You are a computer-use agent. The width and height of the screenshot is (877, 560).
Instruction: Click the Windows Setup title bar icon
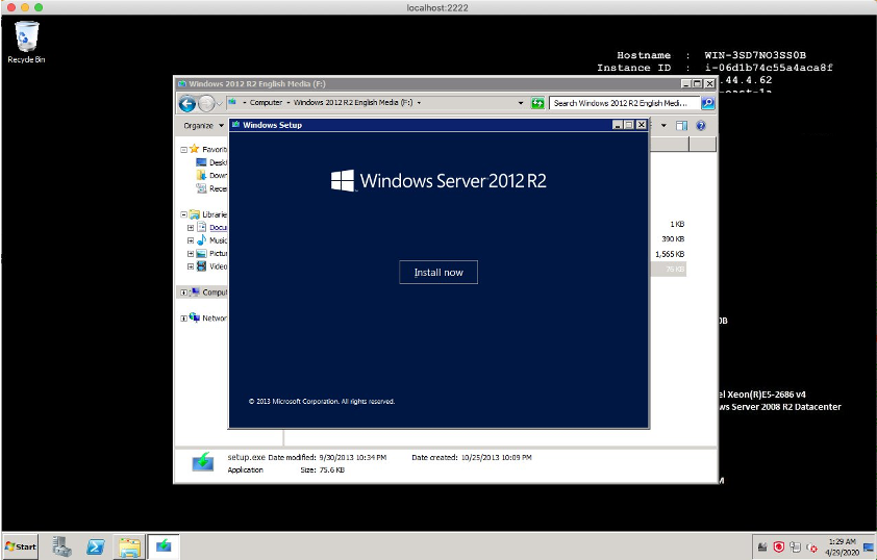click(x=235, y=125)
